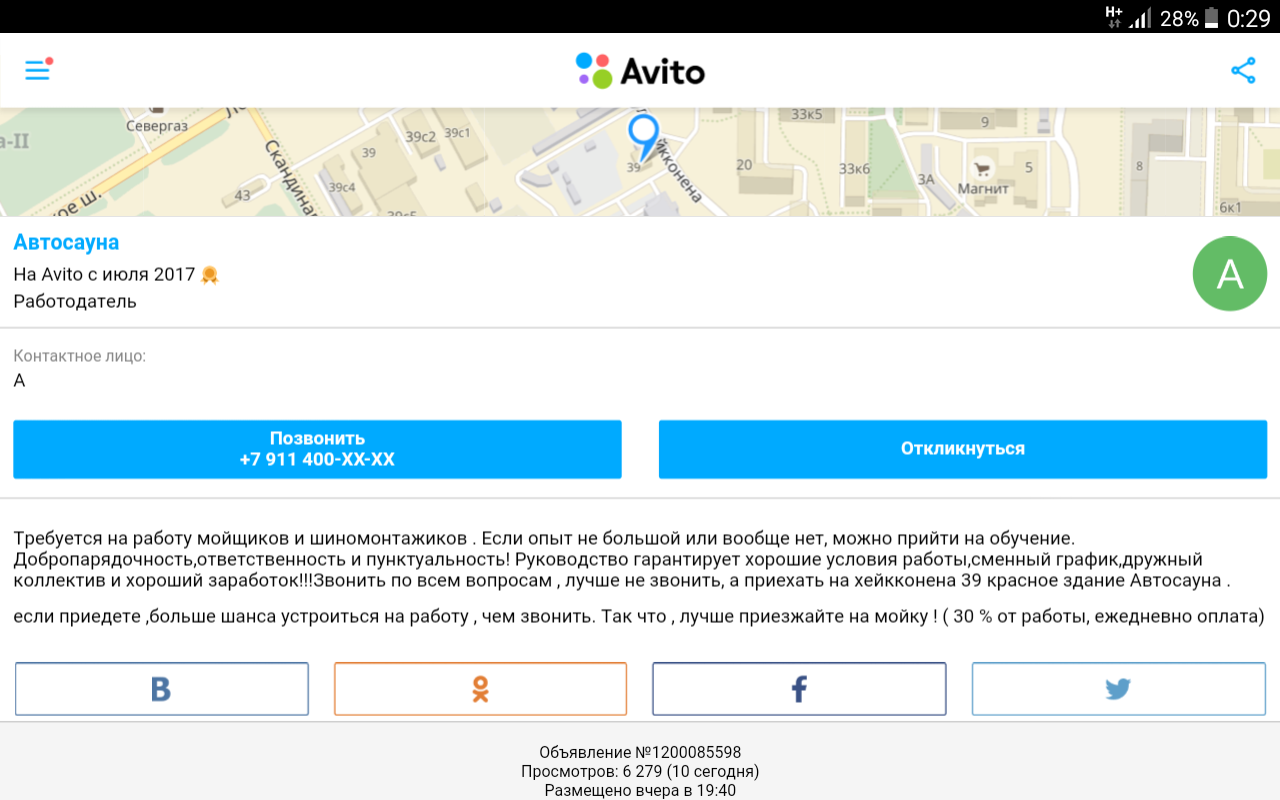The height and width of the screenshot is (800, 1280).
Task: Tap the battery indicator in status bar
Action: (x=1212, y=17)
